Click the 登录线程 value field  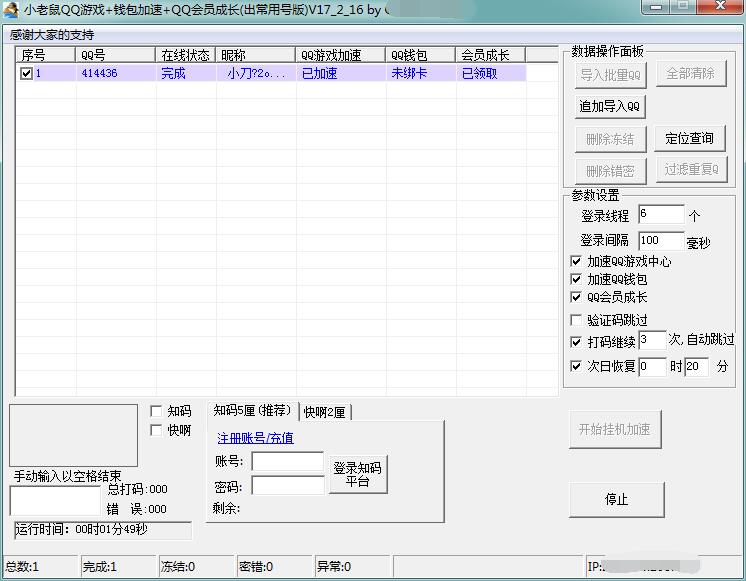661,214
